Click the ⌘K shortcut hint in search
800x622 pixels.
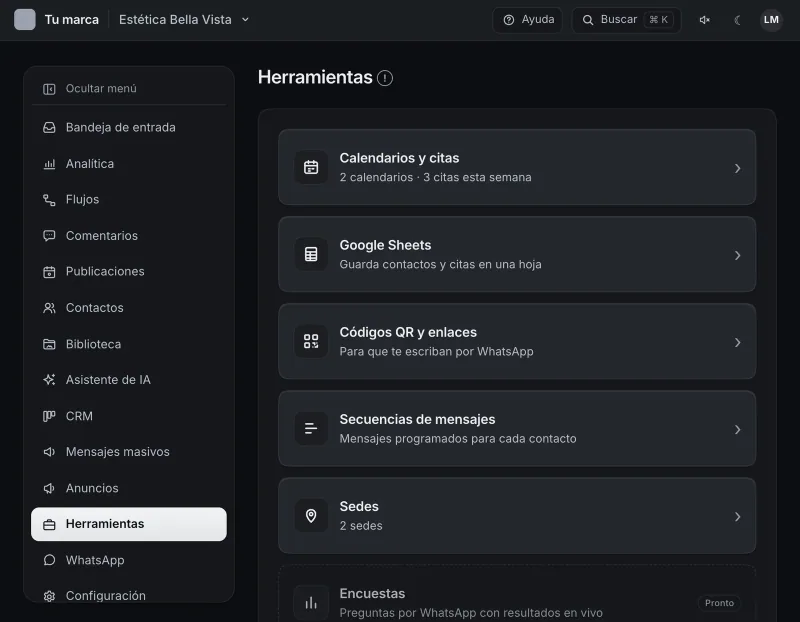point(658,20)
